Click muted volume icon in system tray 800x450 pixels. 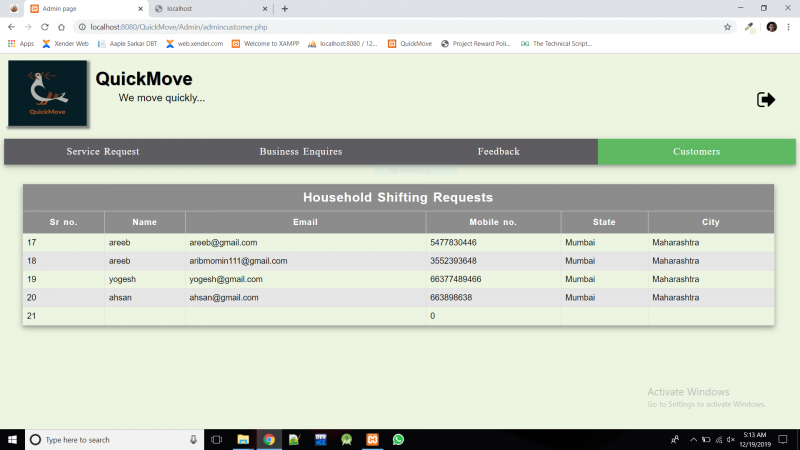tap(731, 439)
